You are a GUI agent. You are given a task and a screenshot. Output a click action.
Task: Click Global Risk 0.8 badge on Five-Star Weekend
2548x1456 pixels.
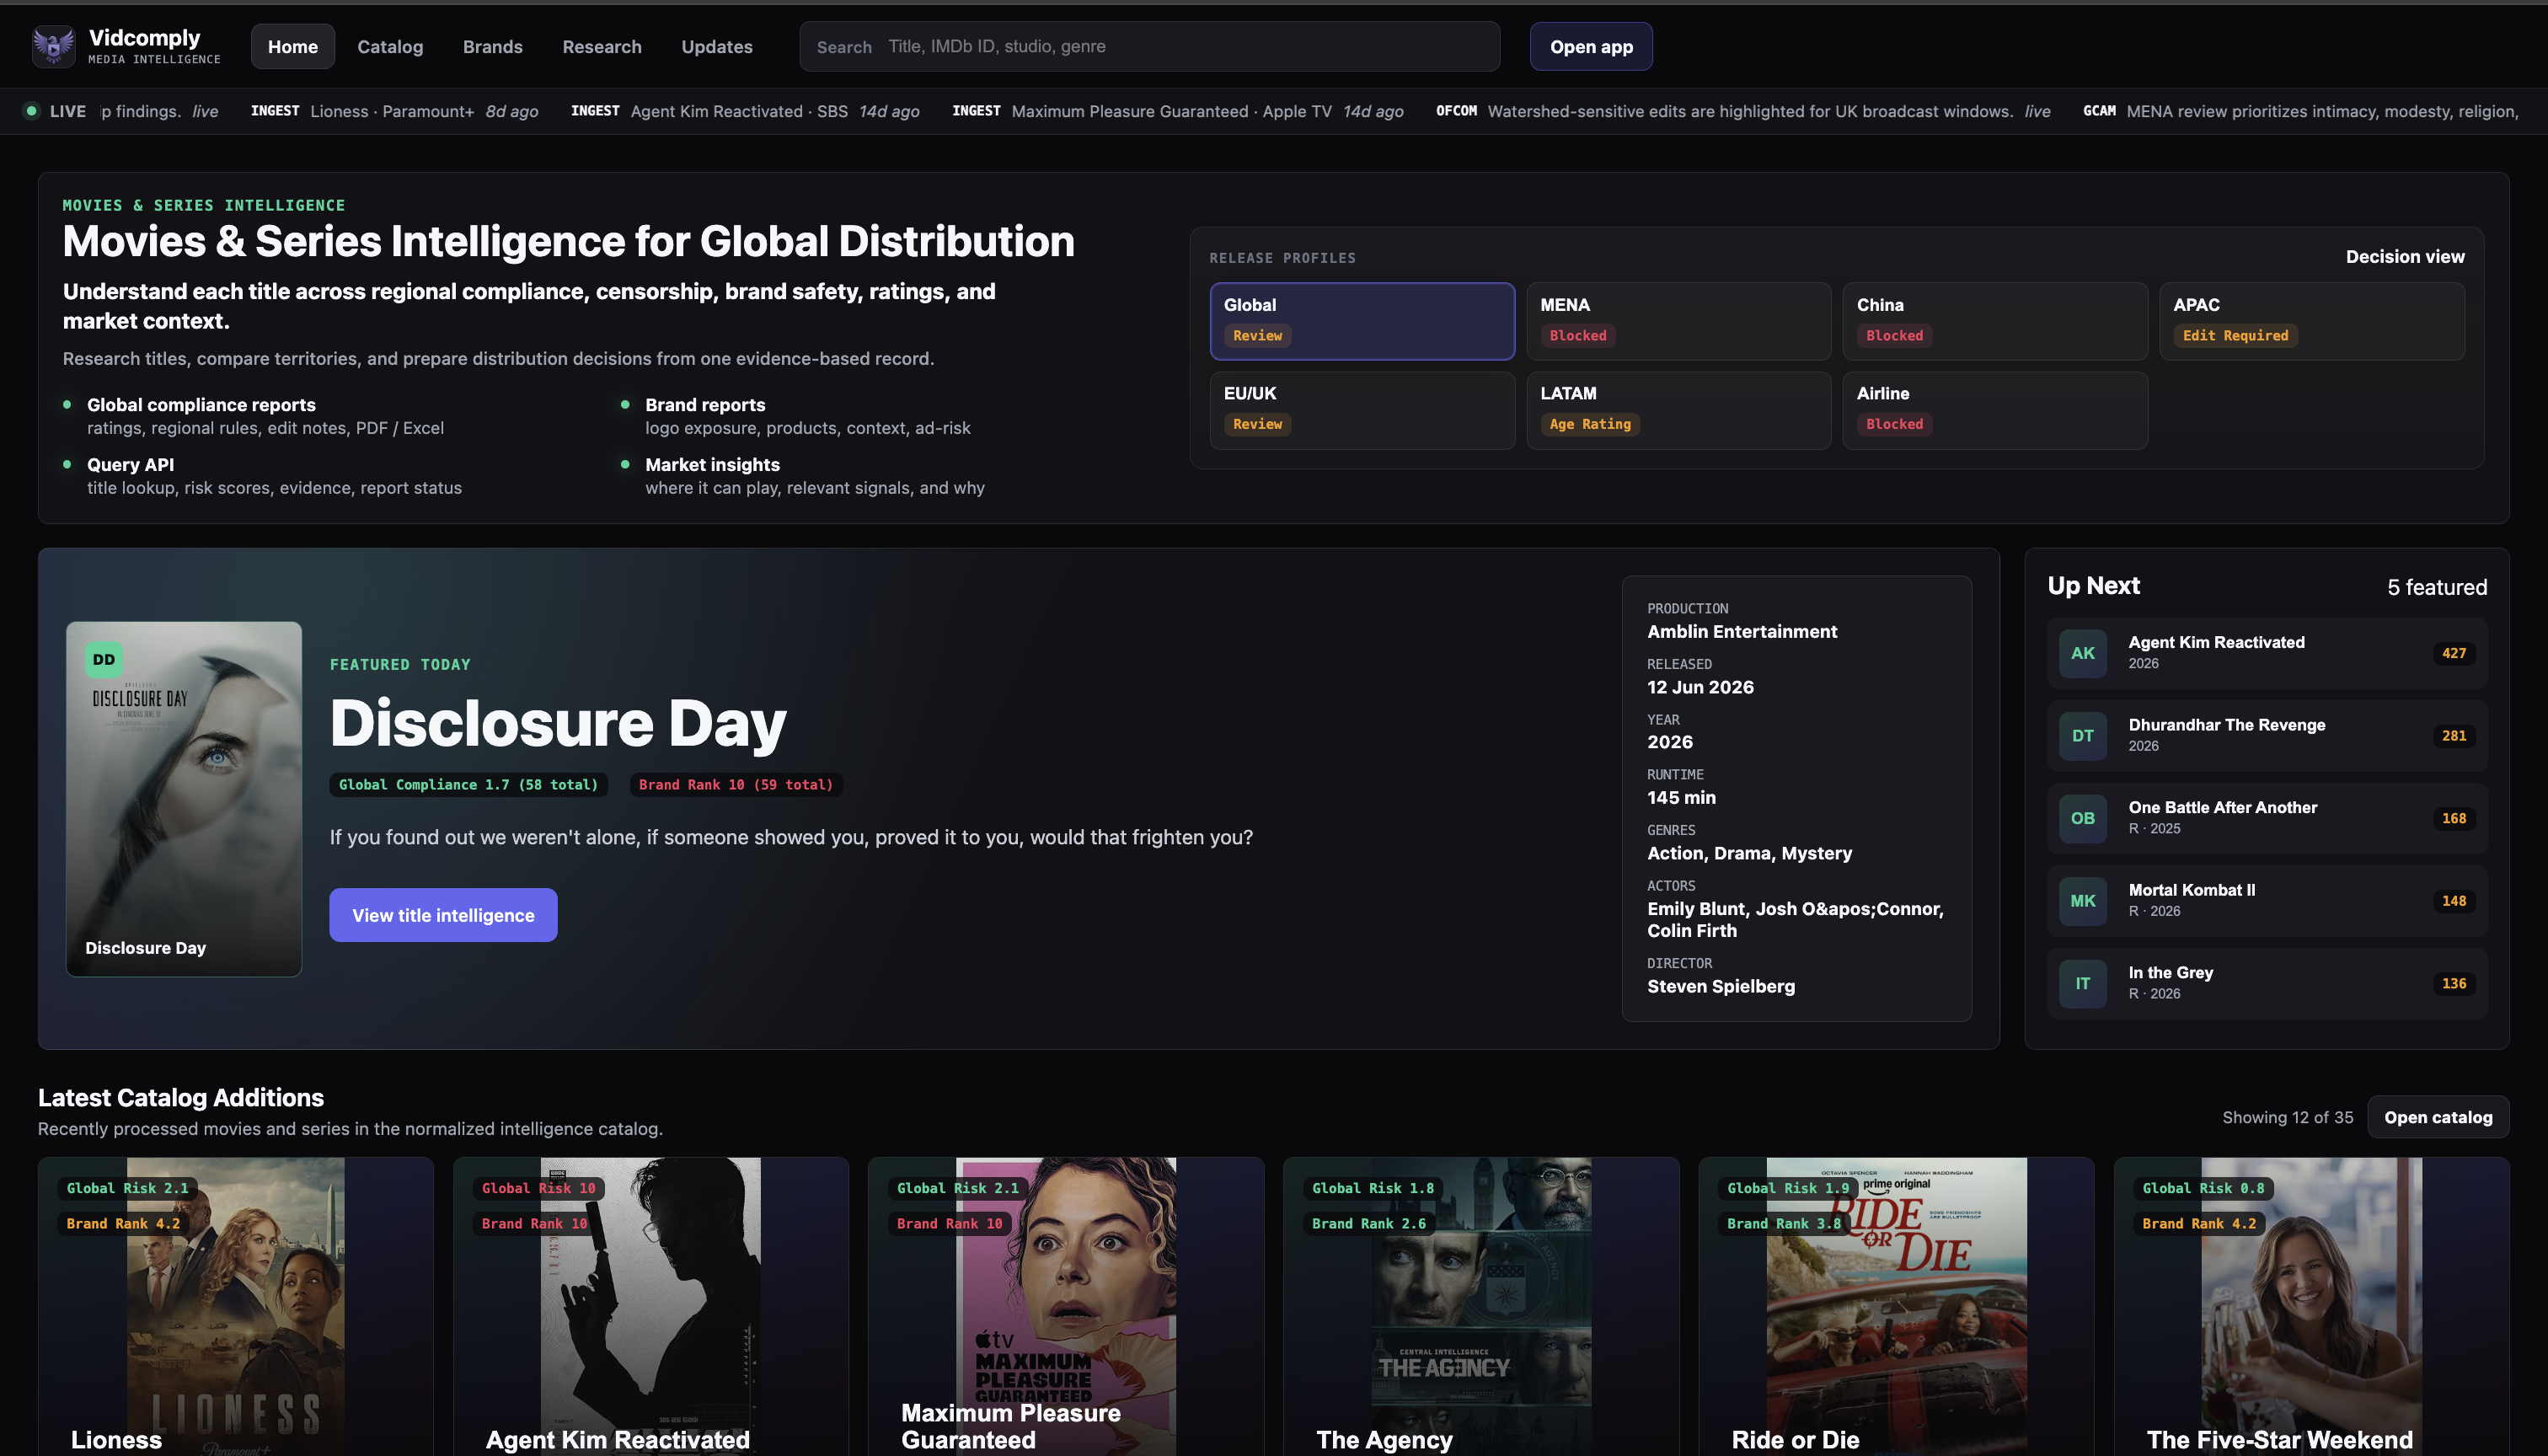[x=2203, y=1188]
